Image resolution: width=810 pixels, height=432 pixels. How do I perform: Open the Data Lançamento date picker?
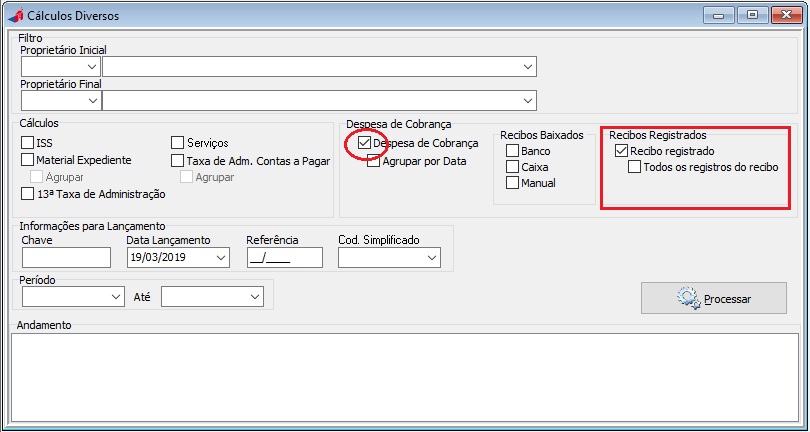[x=220, y=258]
